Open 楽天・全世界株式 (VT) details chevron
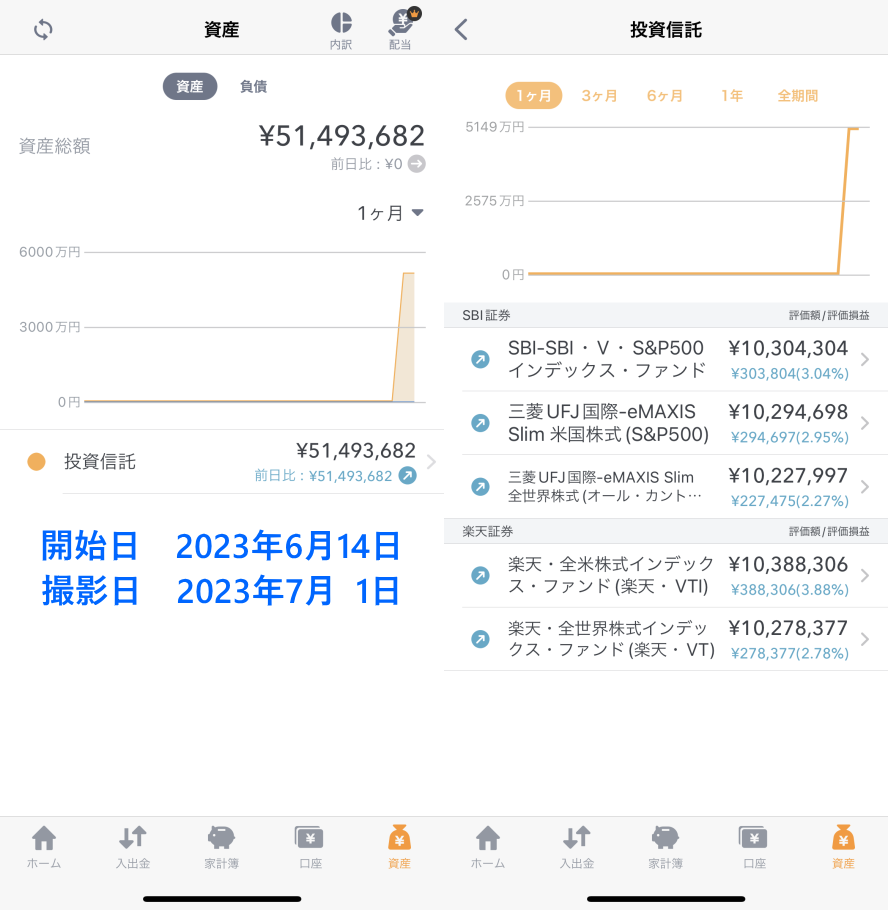 point(865,639)
